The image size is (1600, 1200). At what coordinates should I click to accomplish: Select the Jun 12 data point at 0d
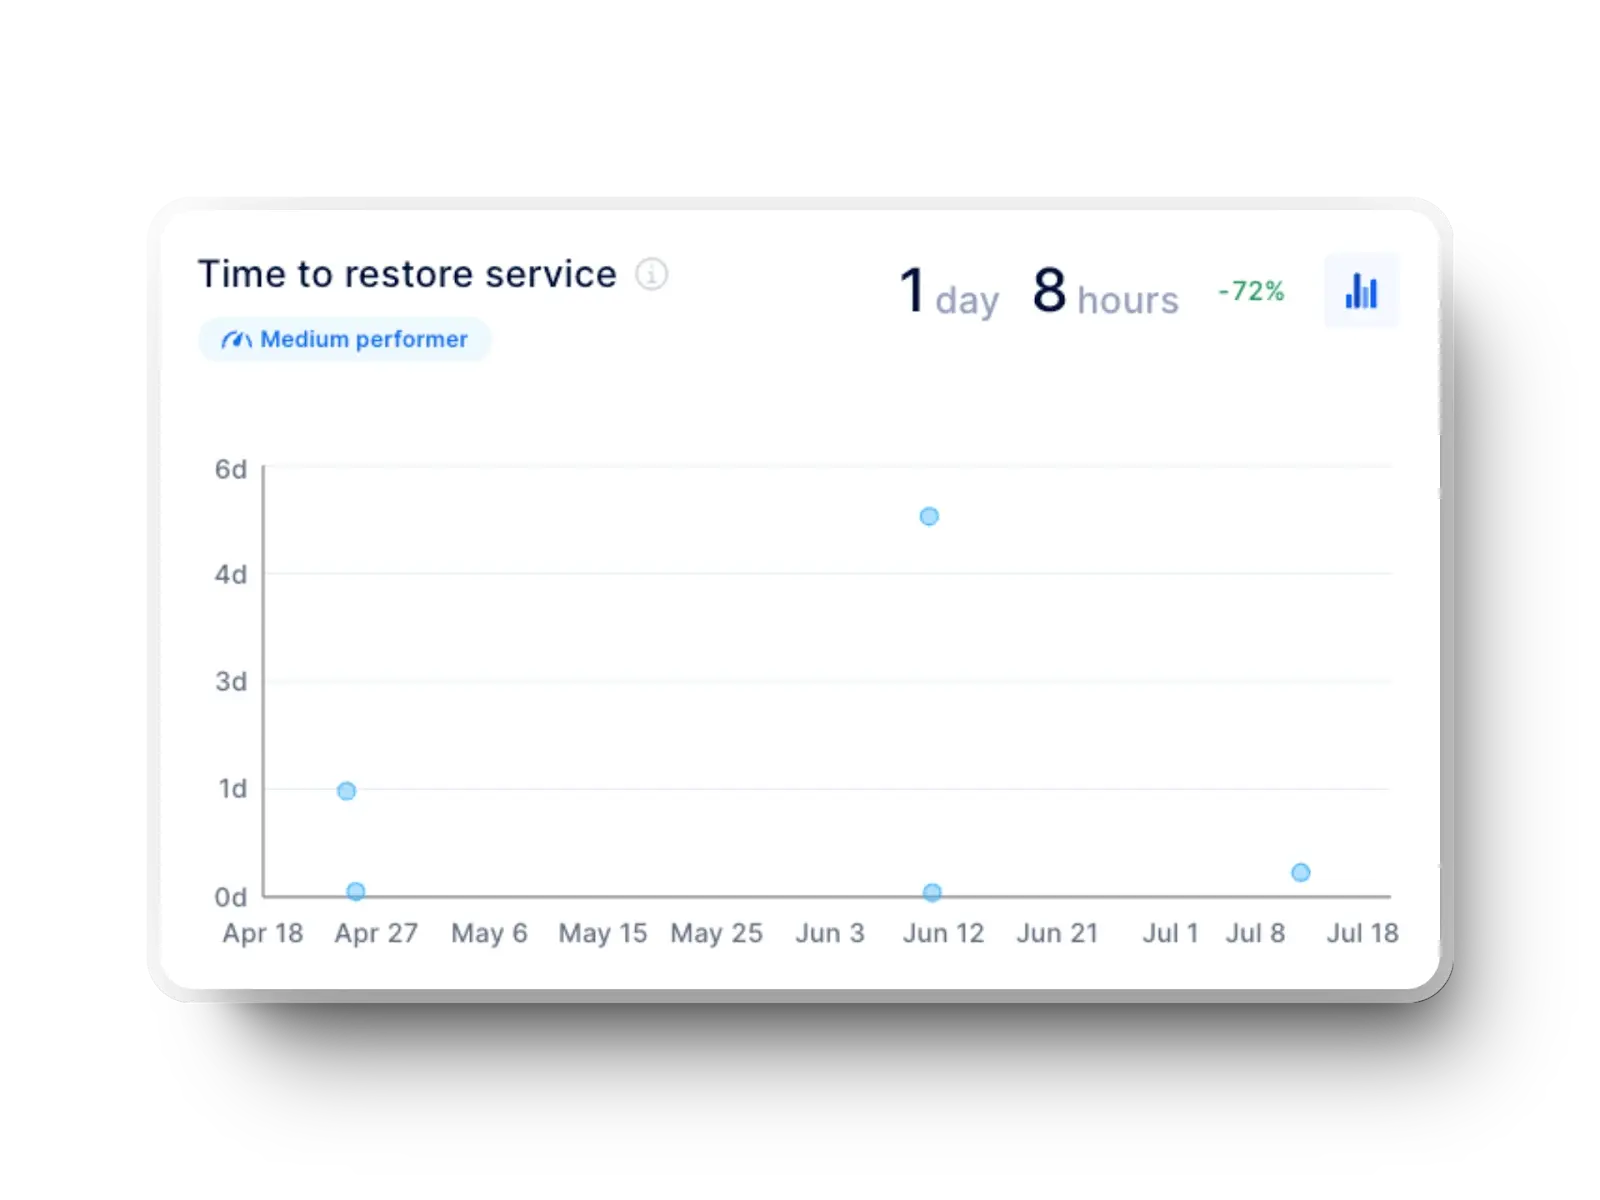click(931, 891)
